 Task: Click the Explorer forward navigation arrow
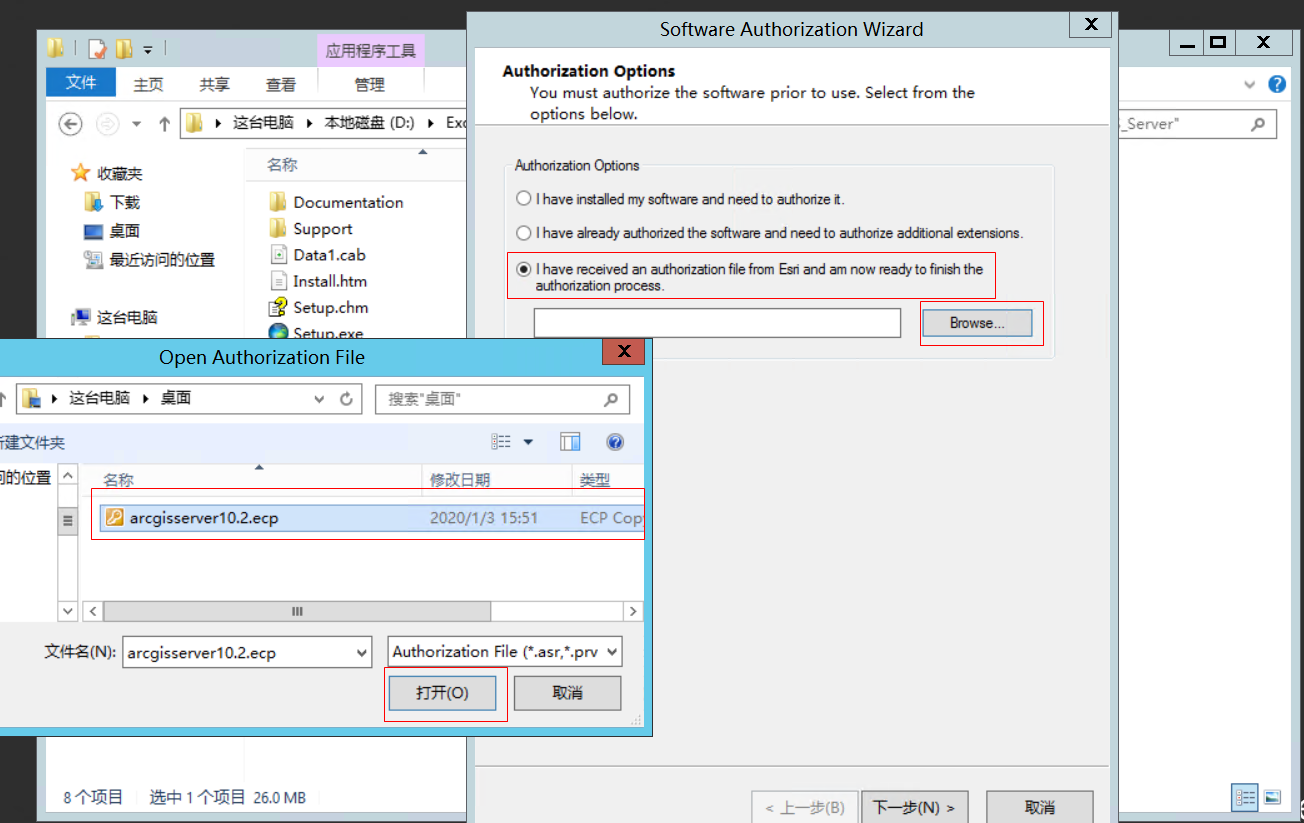click(x=107, y=123)
